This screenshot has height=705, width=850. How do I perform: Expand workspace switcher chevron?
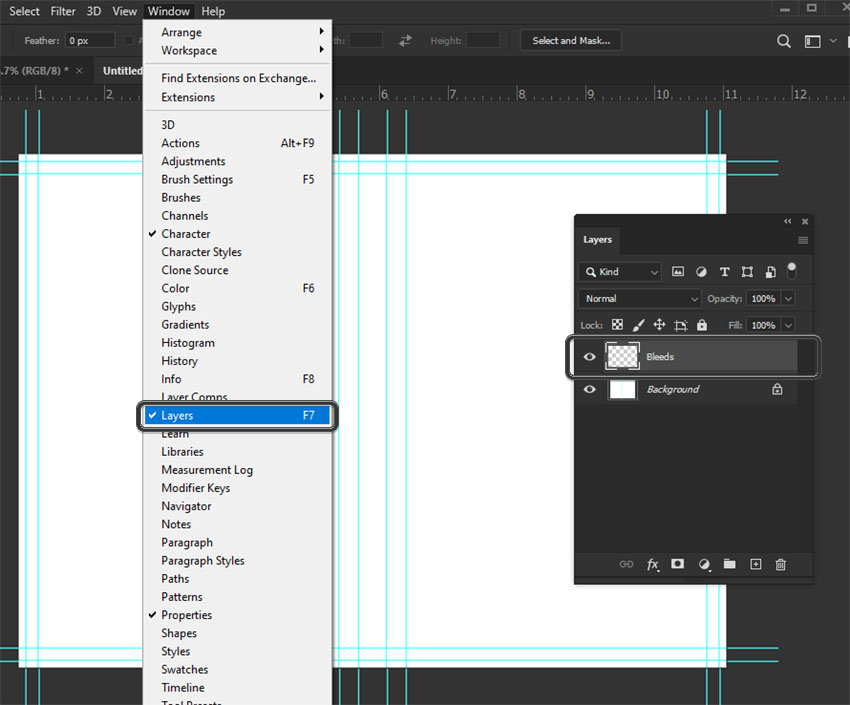(x=833, y=41)
